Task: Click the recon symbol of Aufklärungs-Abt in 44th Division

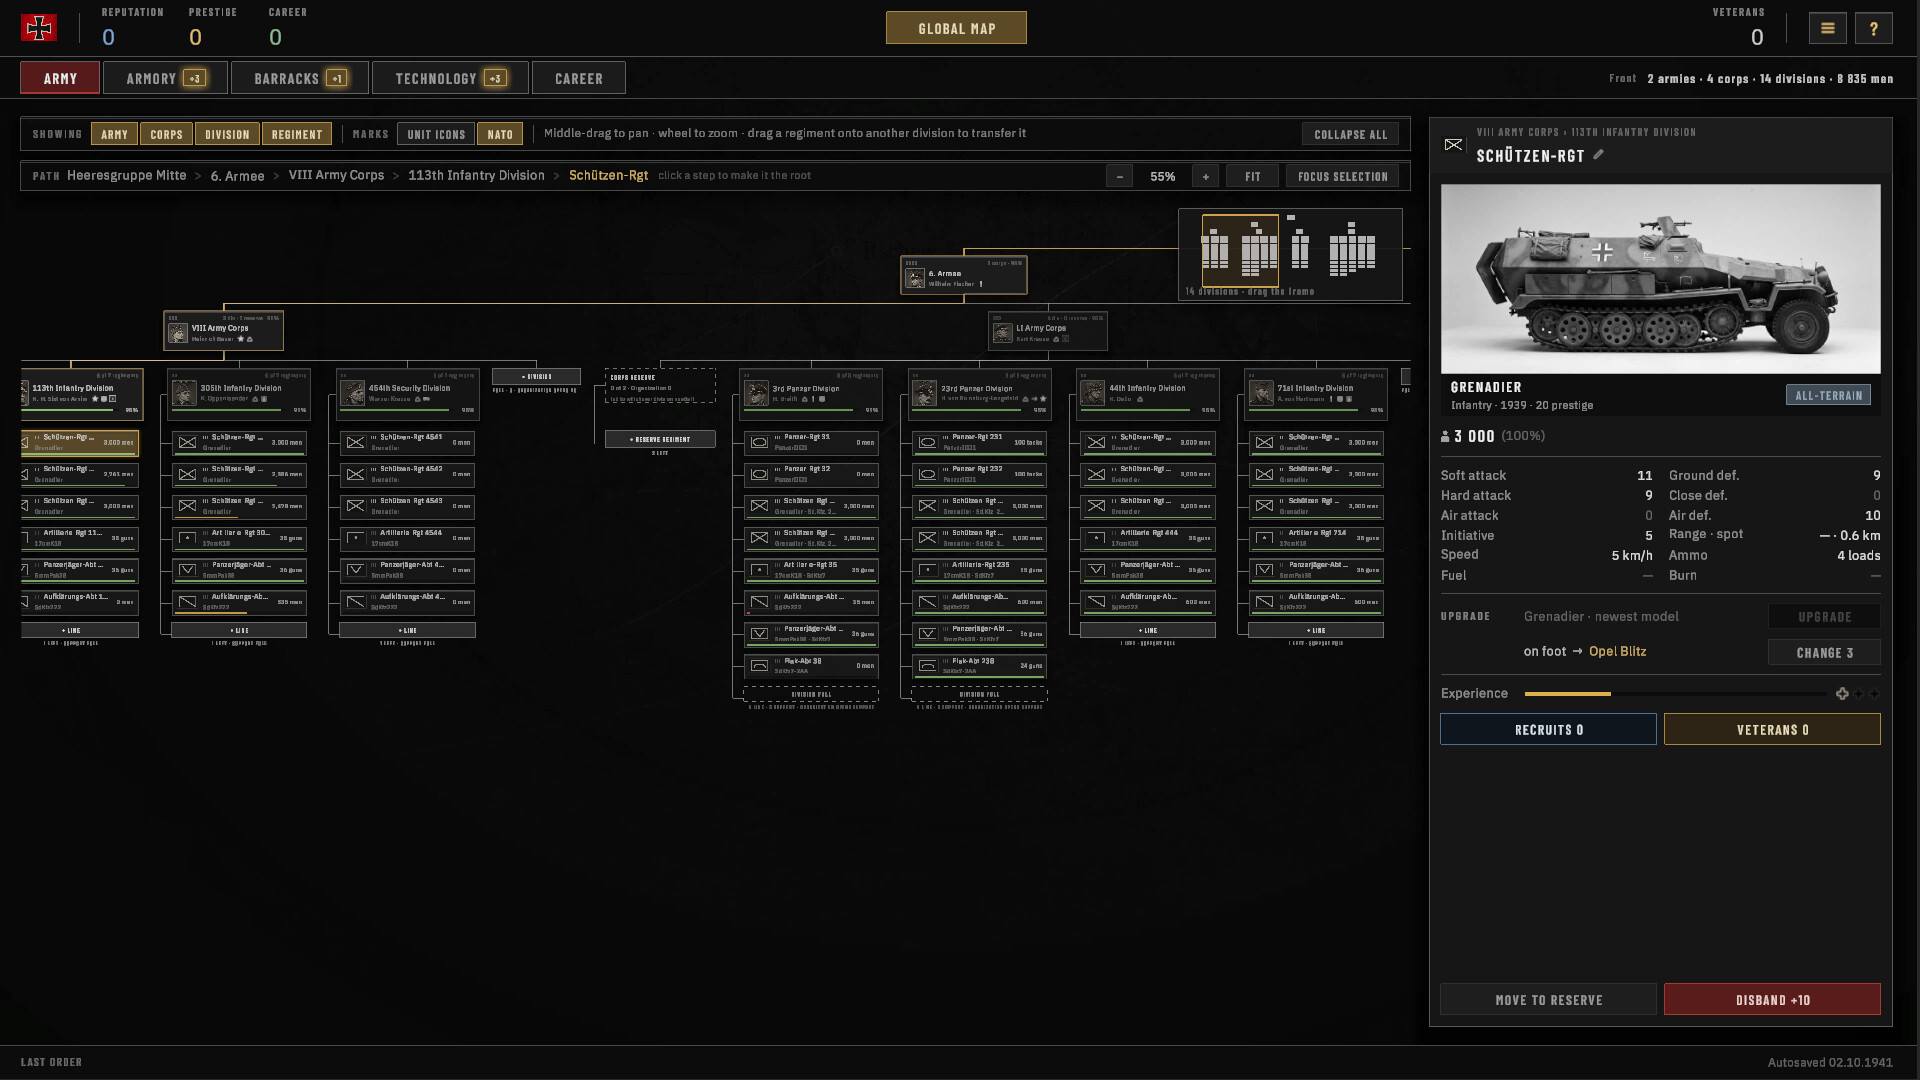Action: point(1096,602)
